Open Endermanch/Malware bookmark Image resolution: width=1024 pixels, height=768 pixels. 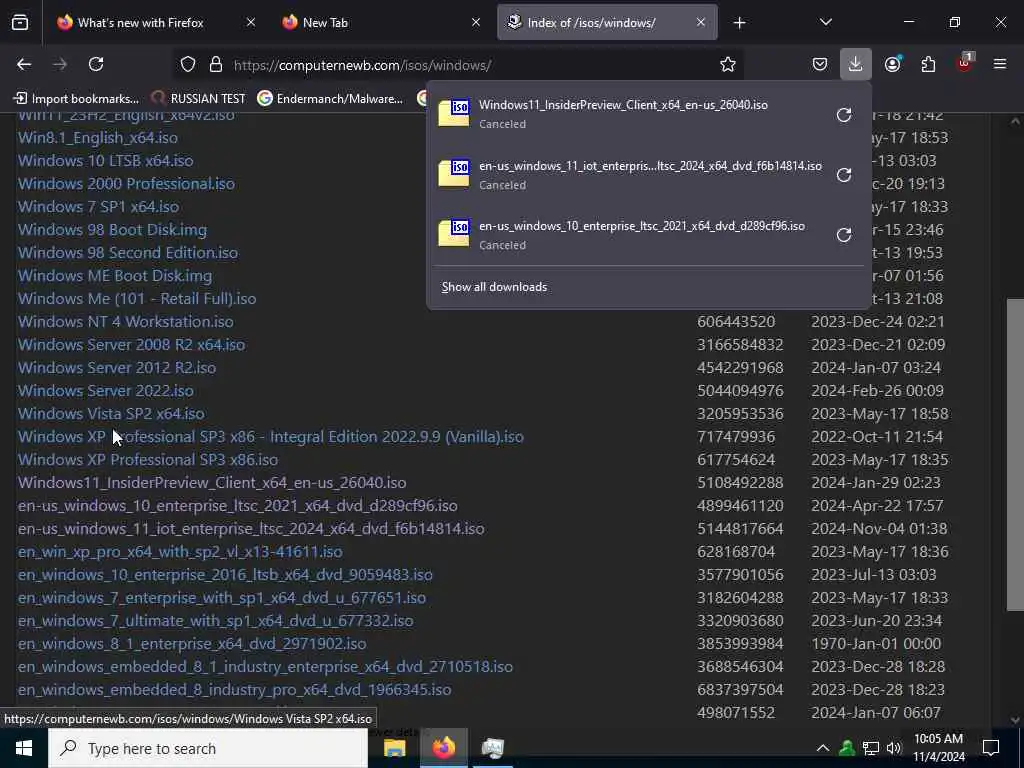click(x=330, y=99)
